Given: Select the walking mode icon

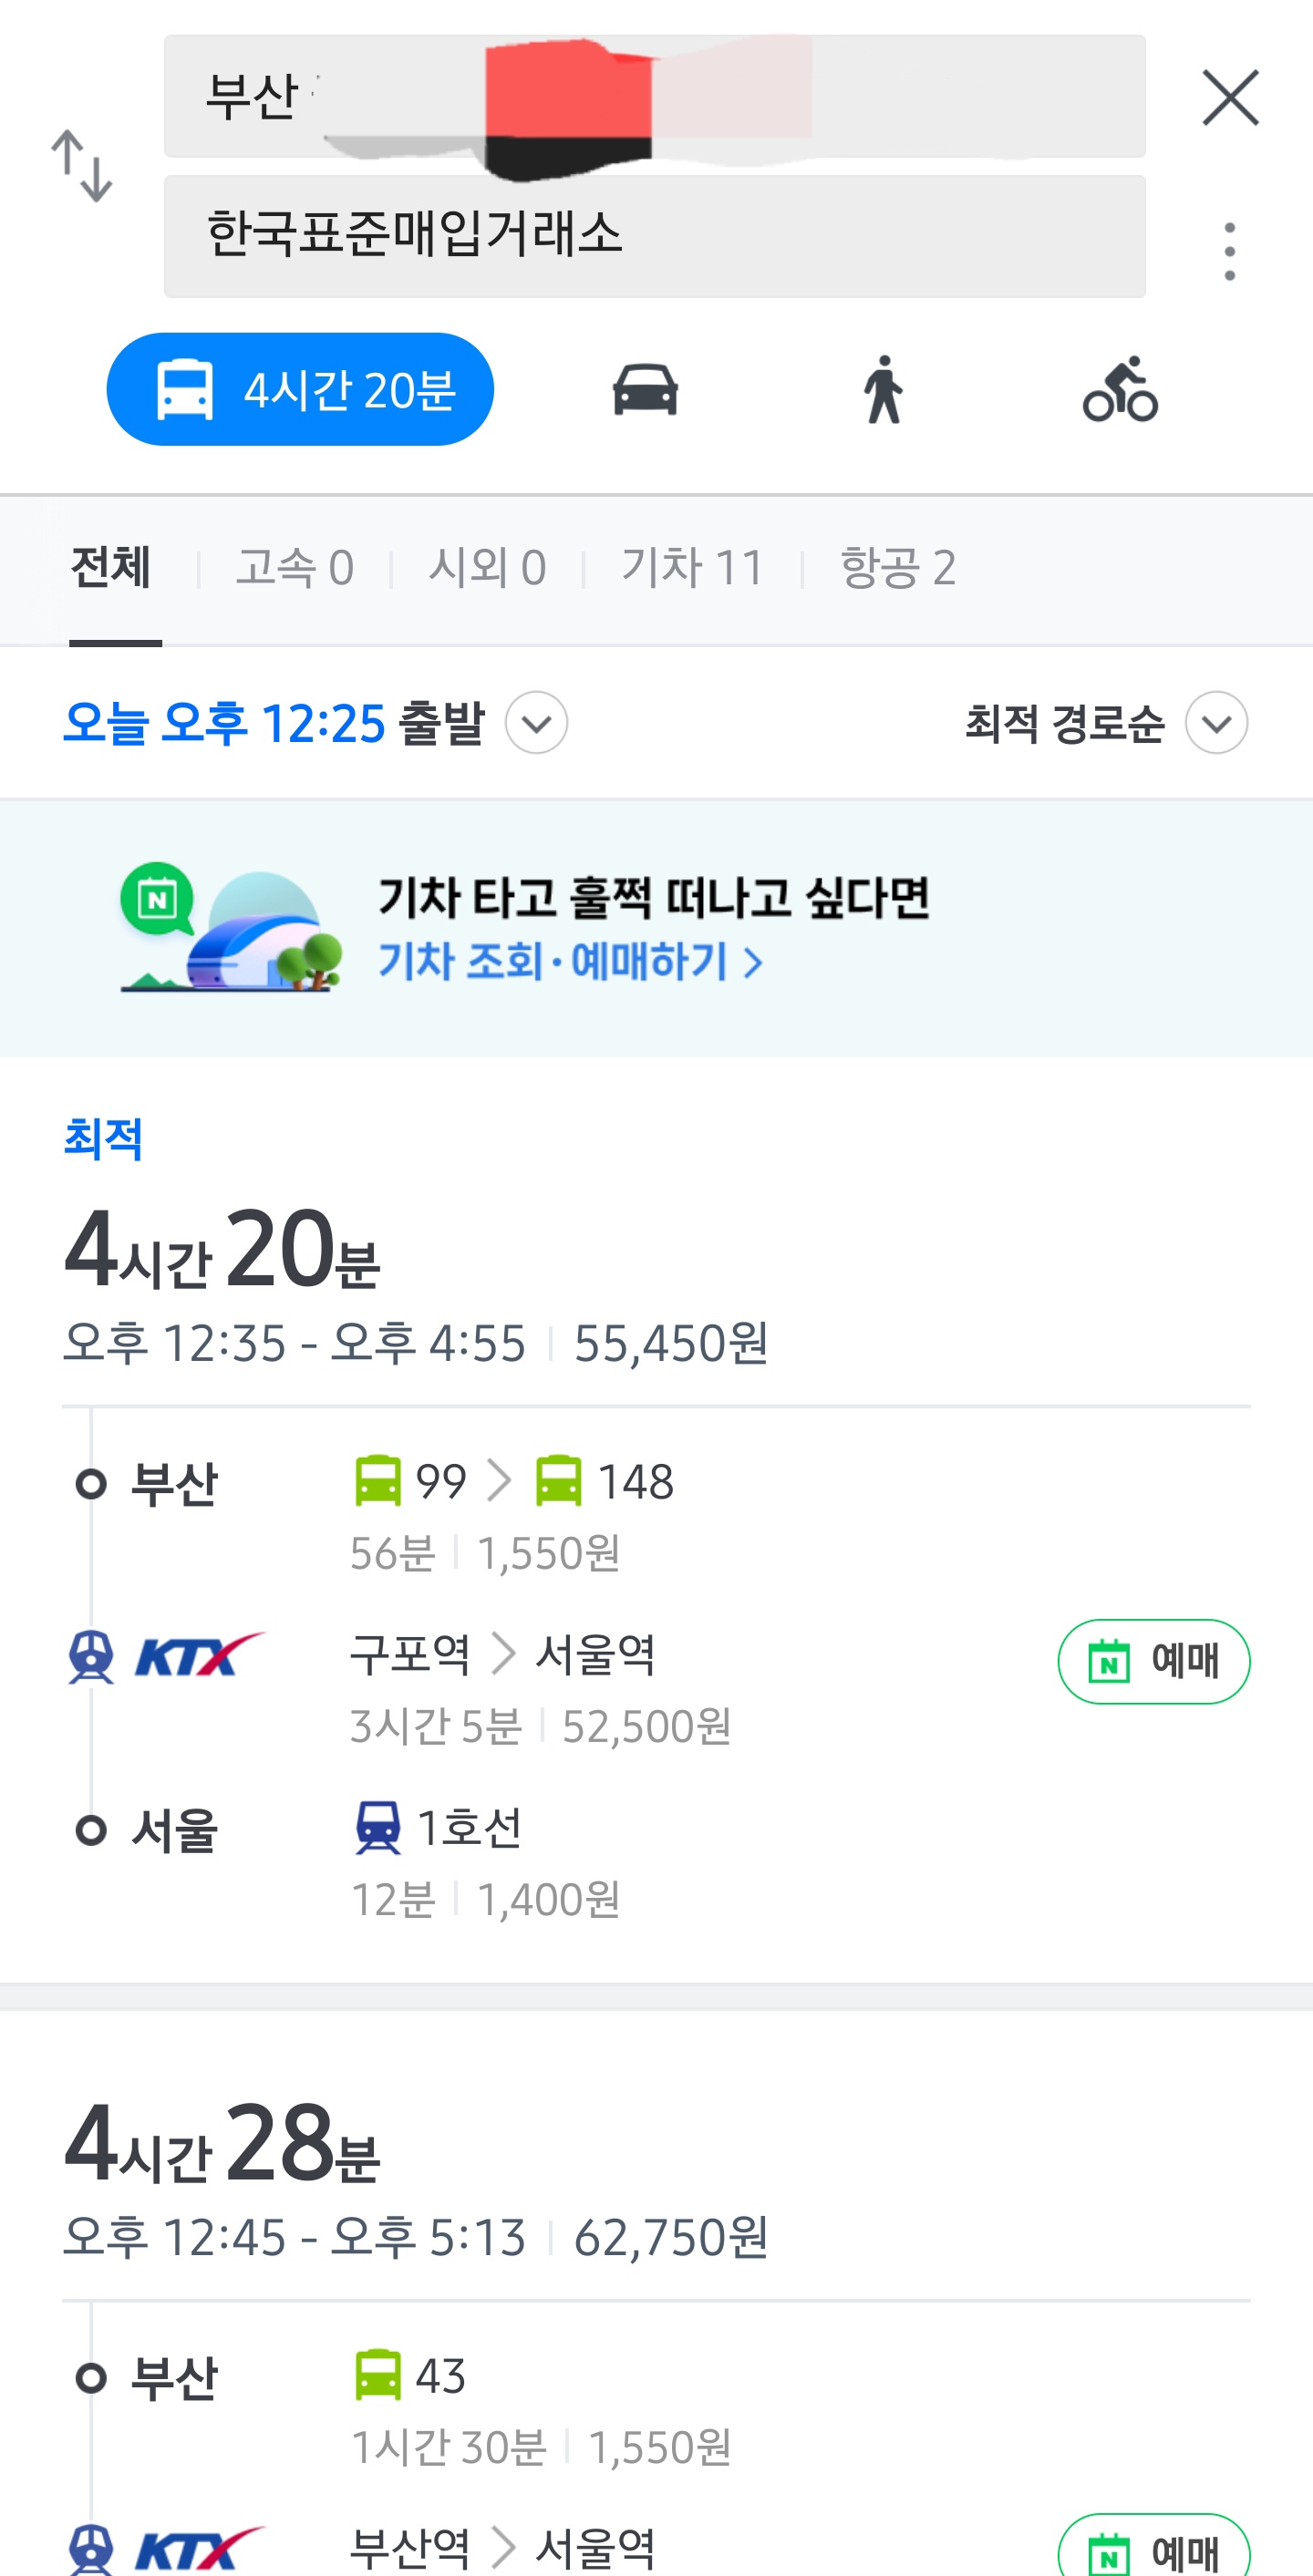Looking at the screenshot, I should pos(883,389).
